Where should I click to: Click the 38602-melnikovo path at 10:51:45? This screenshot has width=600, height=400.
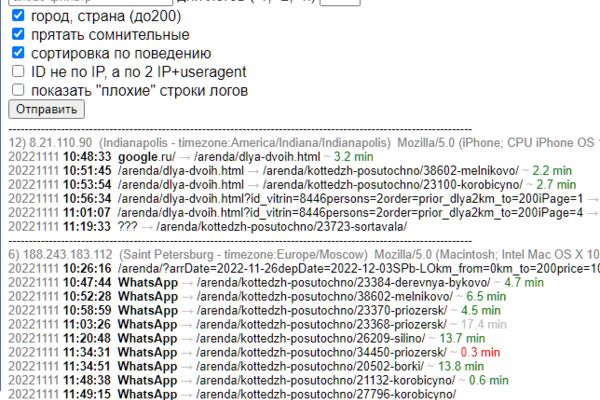[391, 171]
